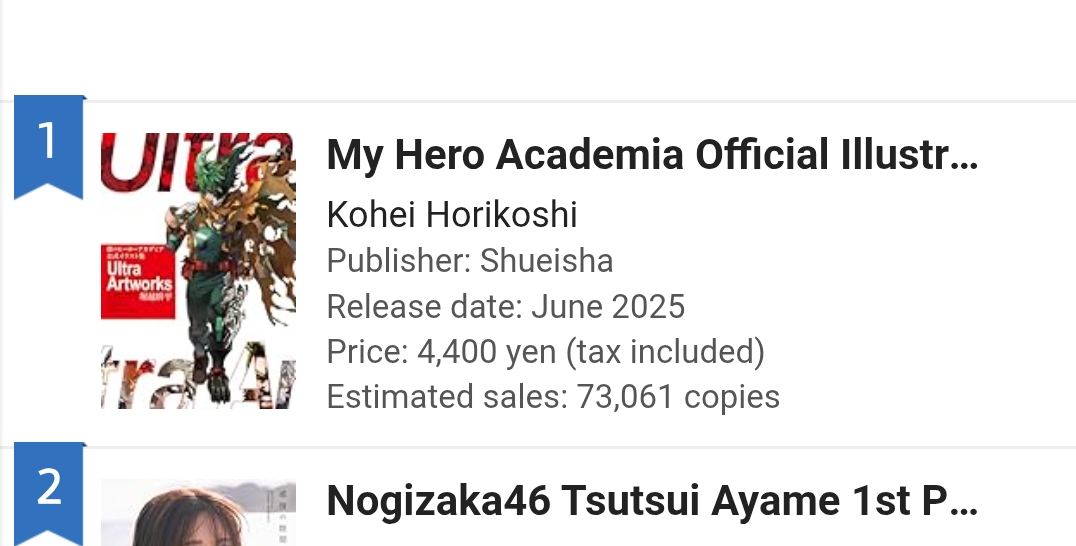Click the Release date: June 2025 line

[x=506, y=306]
